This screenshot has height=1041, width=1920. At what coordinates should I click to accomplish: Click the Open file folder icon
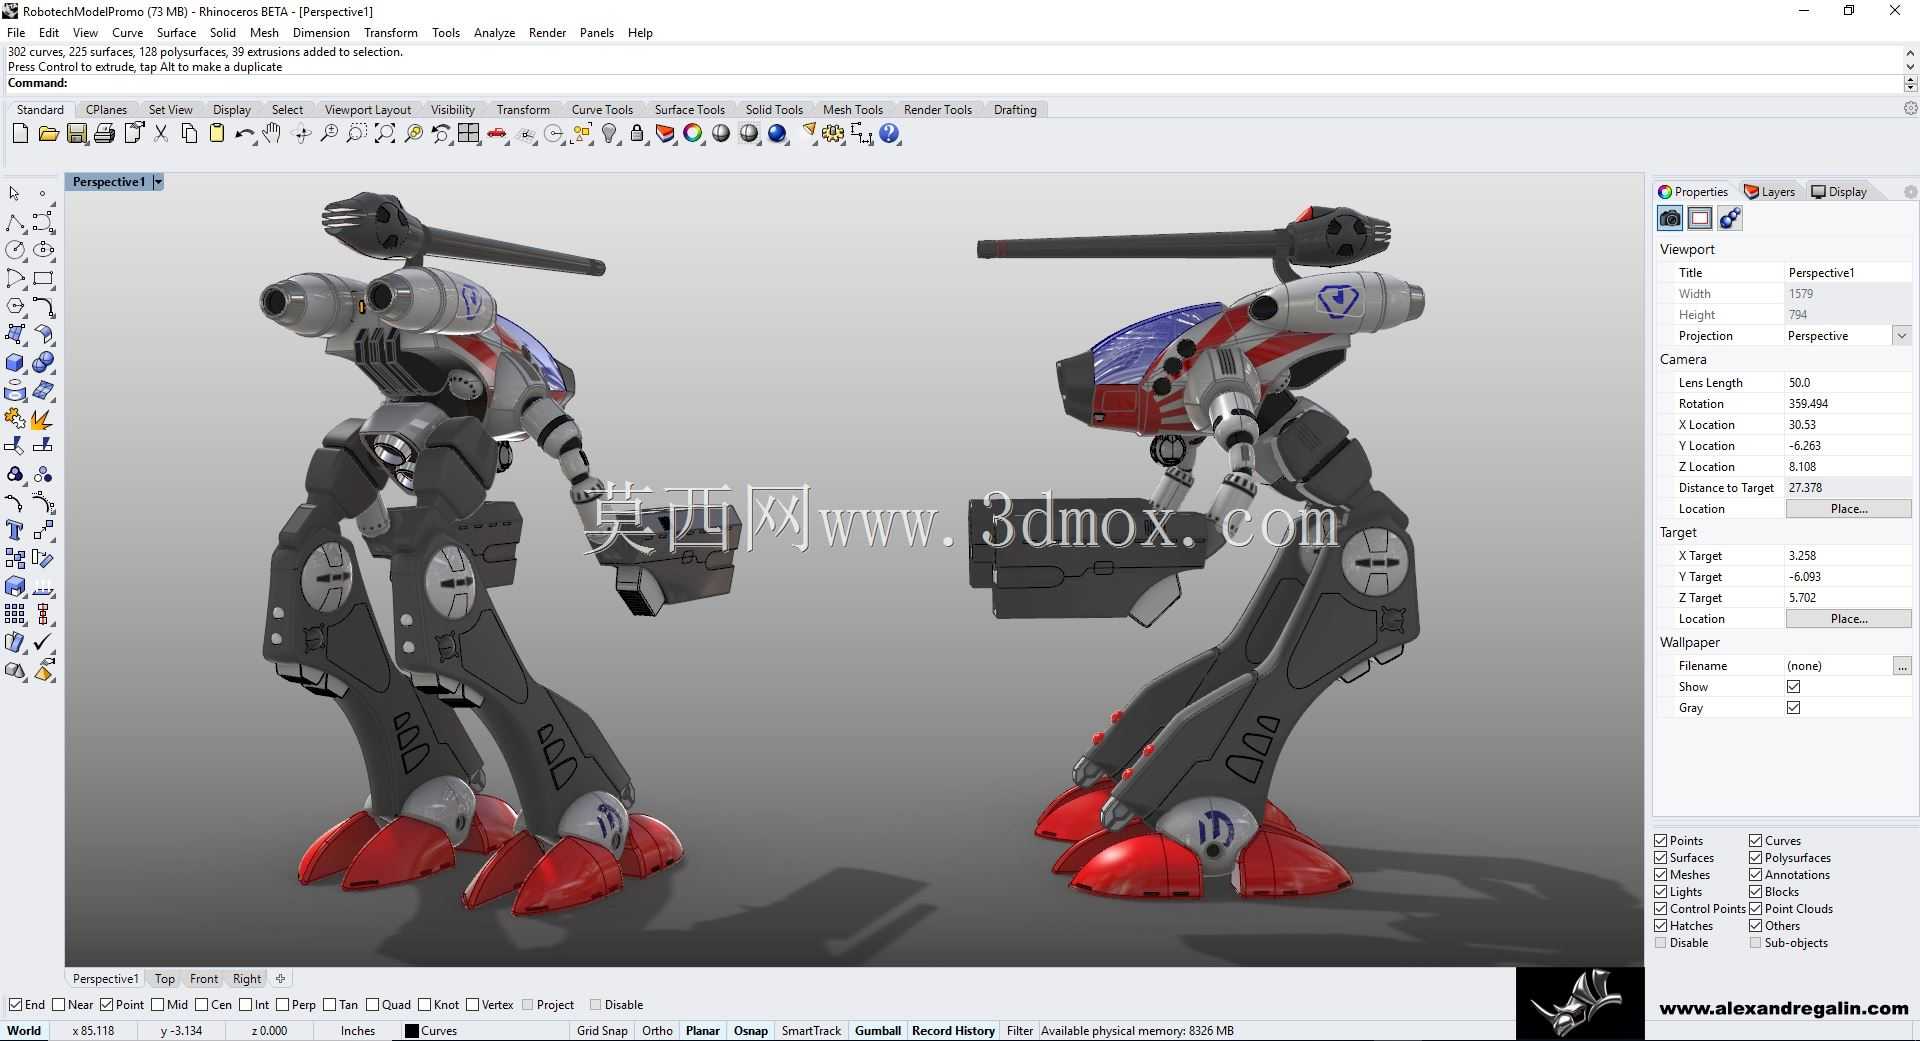pos(48,133)
